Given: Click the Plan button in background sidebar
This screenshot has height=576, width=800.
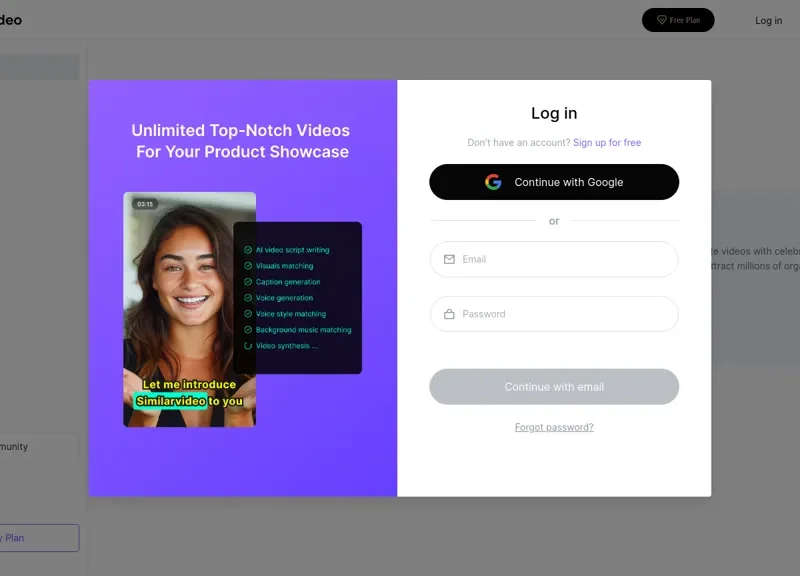Looking at the screenshot, I should (39, 538).
